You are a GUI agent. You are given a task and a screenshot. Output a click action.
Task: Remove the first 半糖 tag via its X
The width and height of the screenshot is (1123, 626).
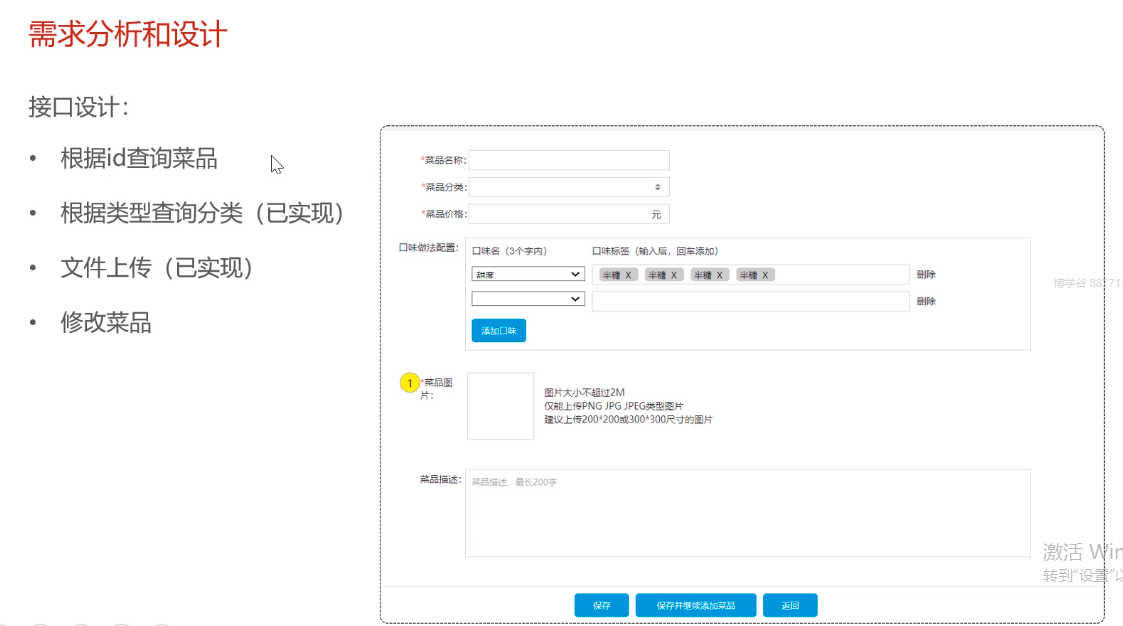pyautogui.click(x=628, y=275)
